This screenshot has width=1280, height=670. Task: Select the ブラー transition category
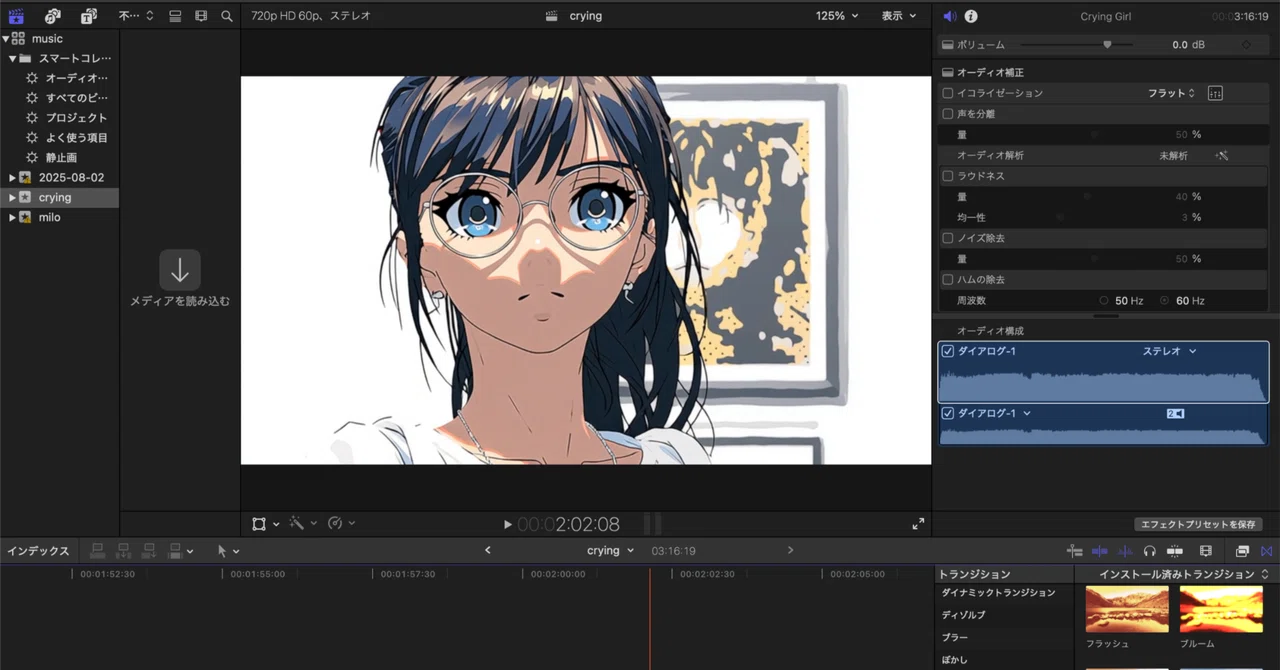pyautogui.click(x=955, y=638)
